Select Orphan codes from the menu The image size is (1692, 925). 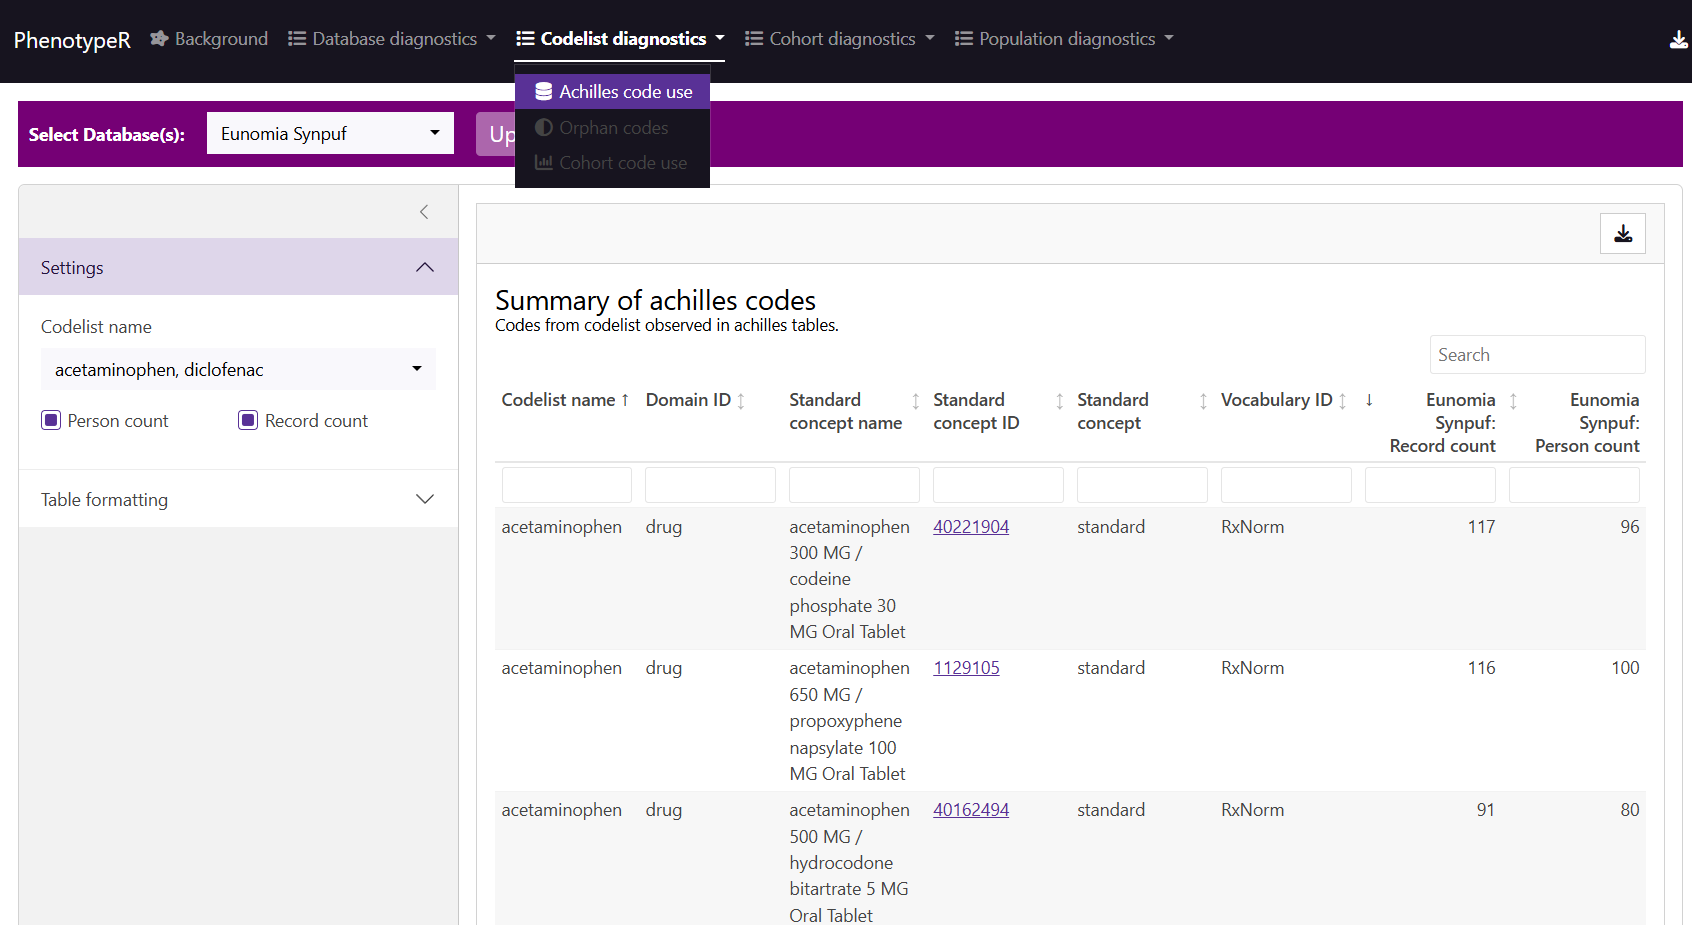(612, 128)
